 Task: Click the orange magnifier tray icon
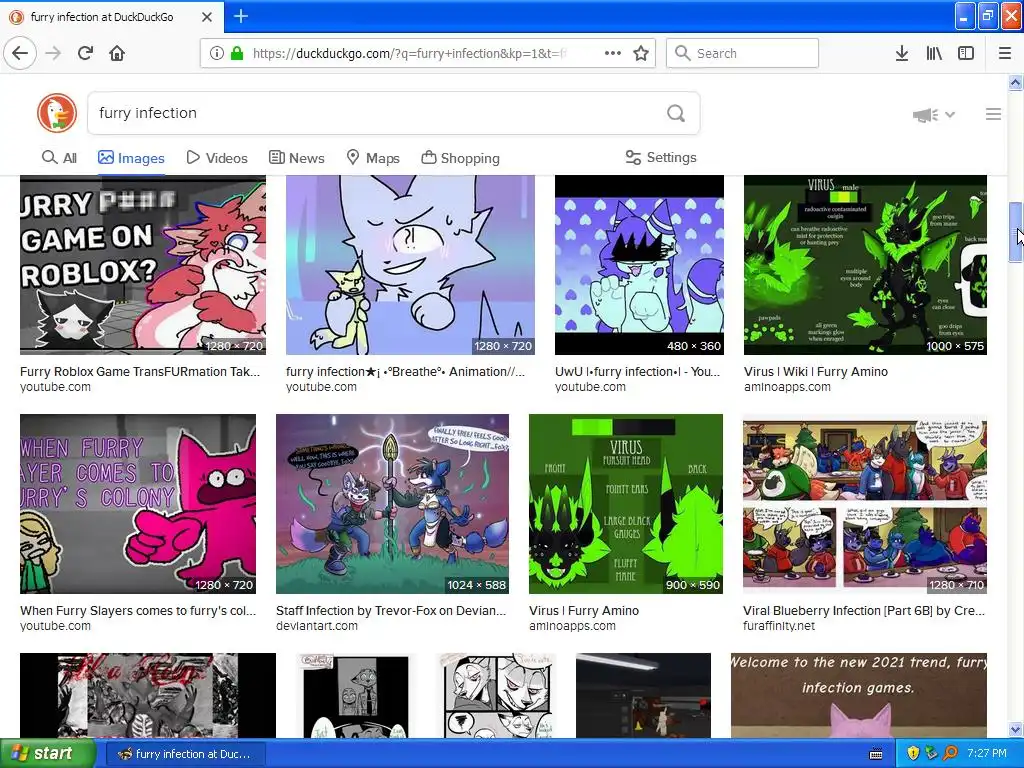coord(950,754)
